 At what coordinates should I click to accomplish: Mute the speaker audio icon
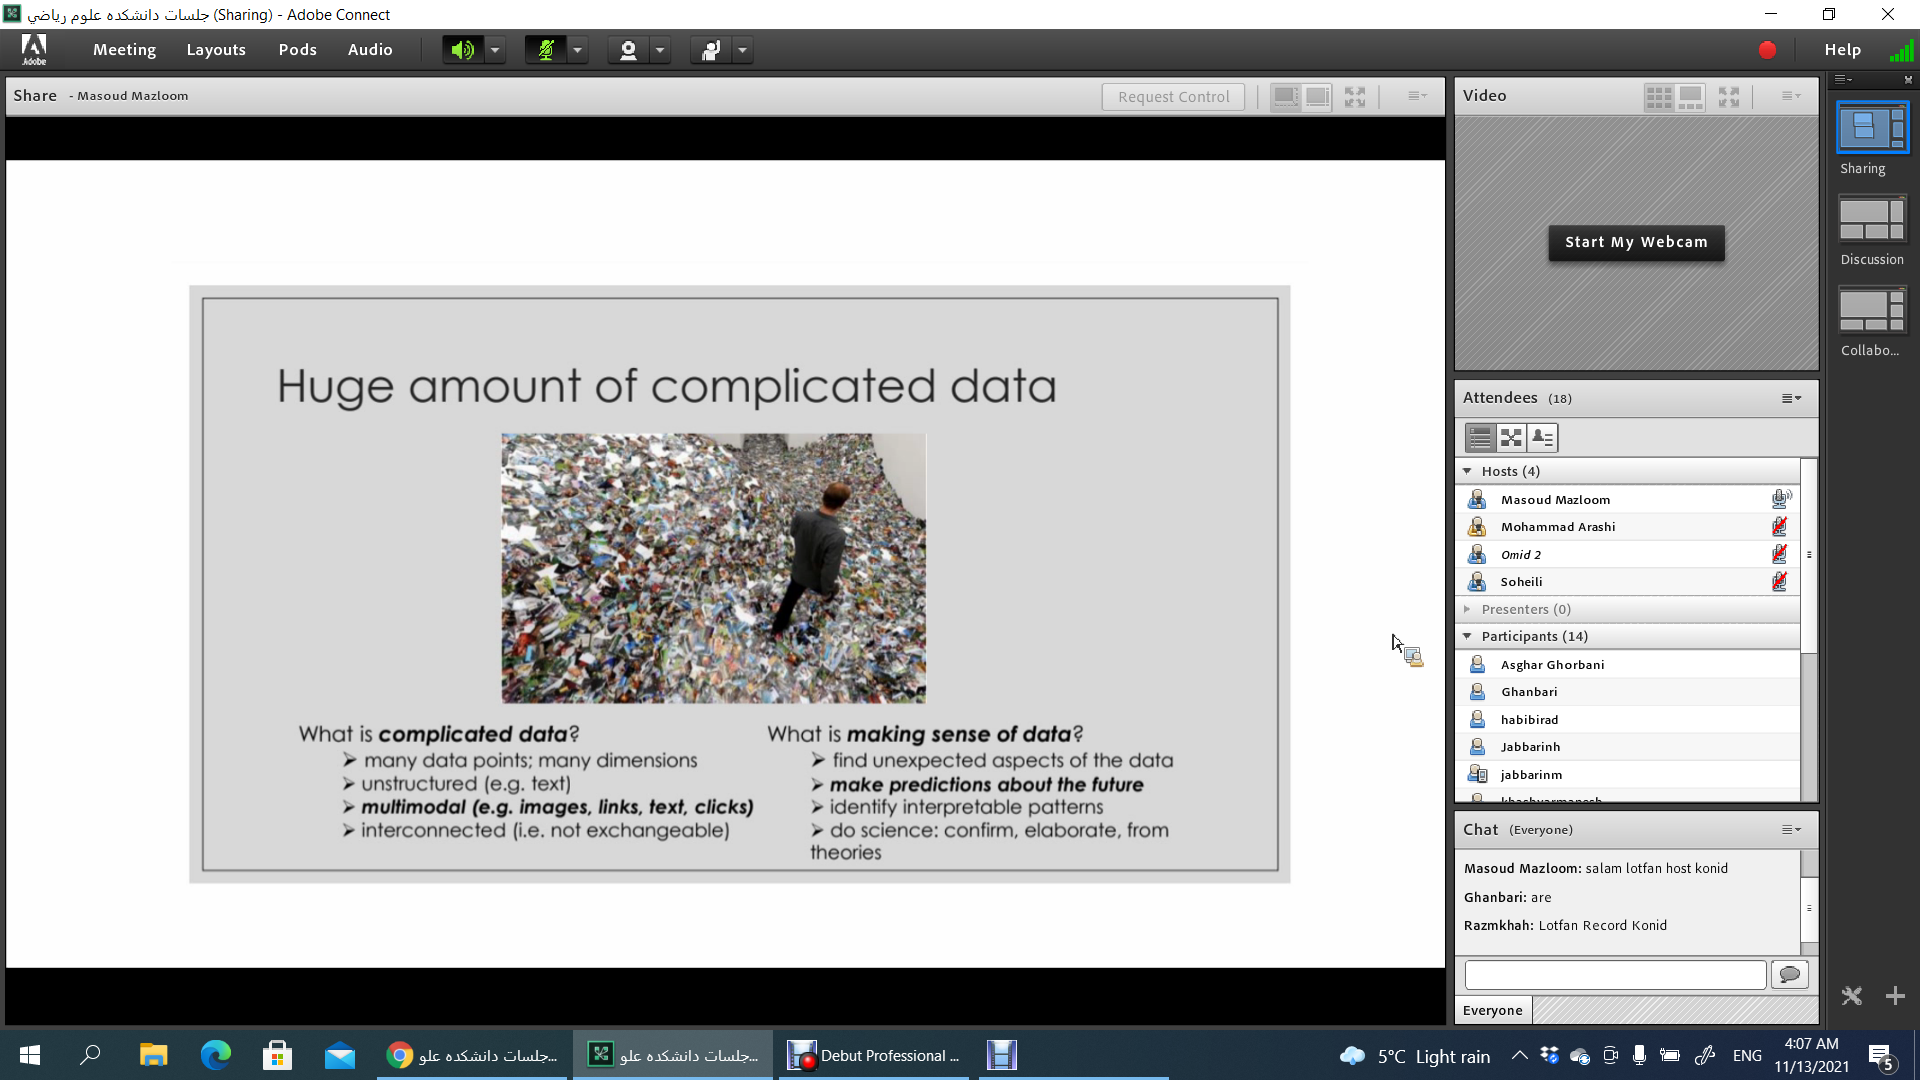(x=462, y=50)
